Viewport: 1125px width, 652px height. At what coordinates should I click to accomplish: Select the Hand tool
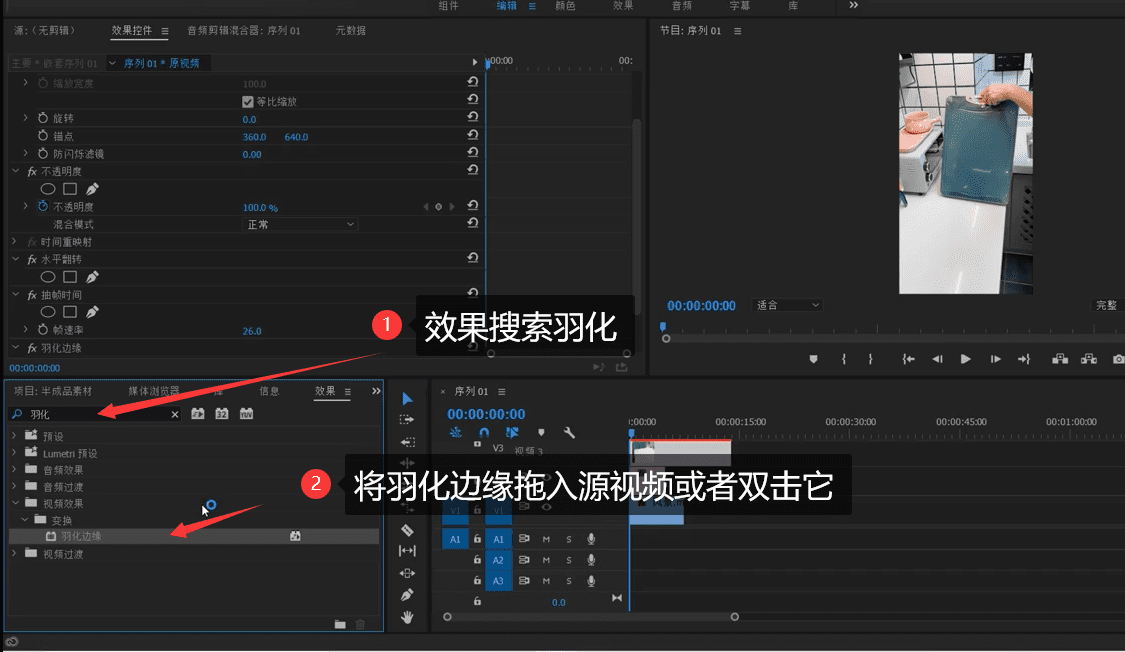[407, 617]
